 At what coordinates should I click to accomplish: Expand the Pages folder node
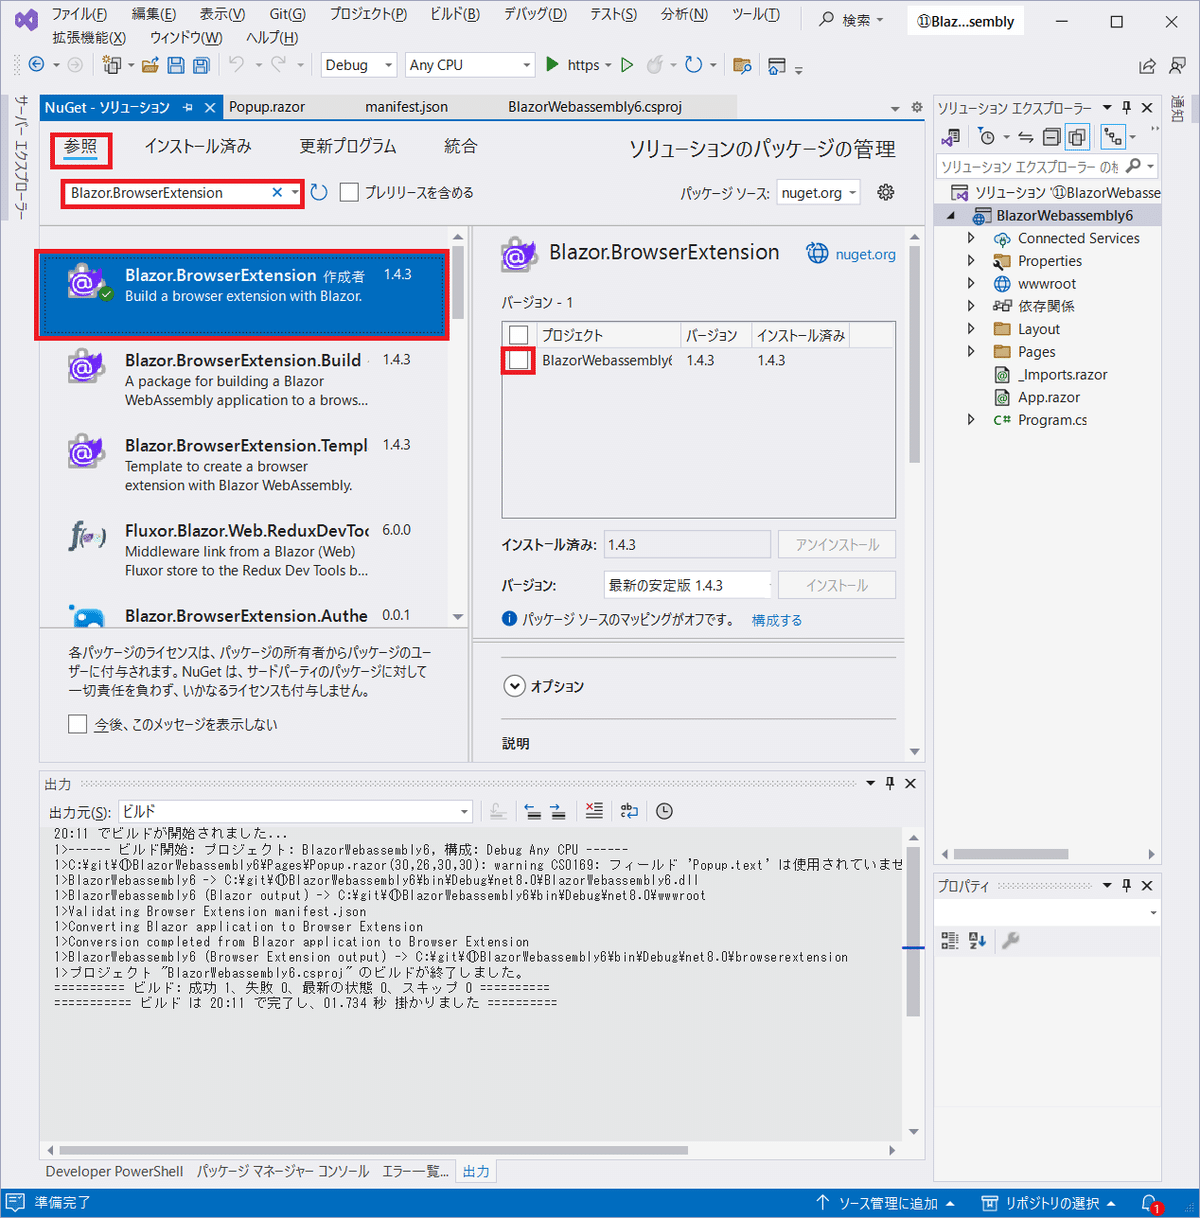tap(971, 351)
